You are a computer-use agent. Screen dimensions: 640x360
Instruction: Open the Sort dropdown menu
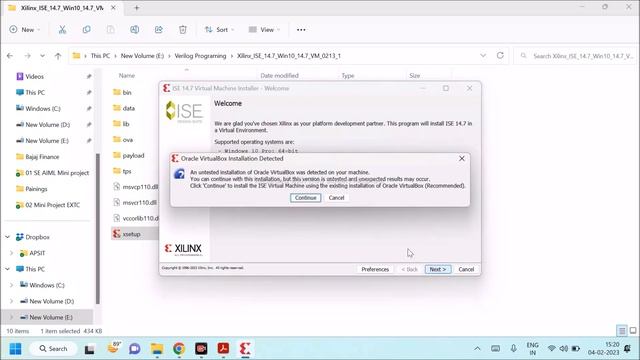[x=219, y=29]
